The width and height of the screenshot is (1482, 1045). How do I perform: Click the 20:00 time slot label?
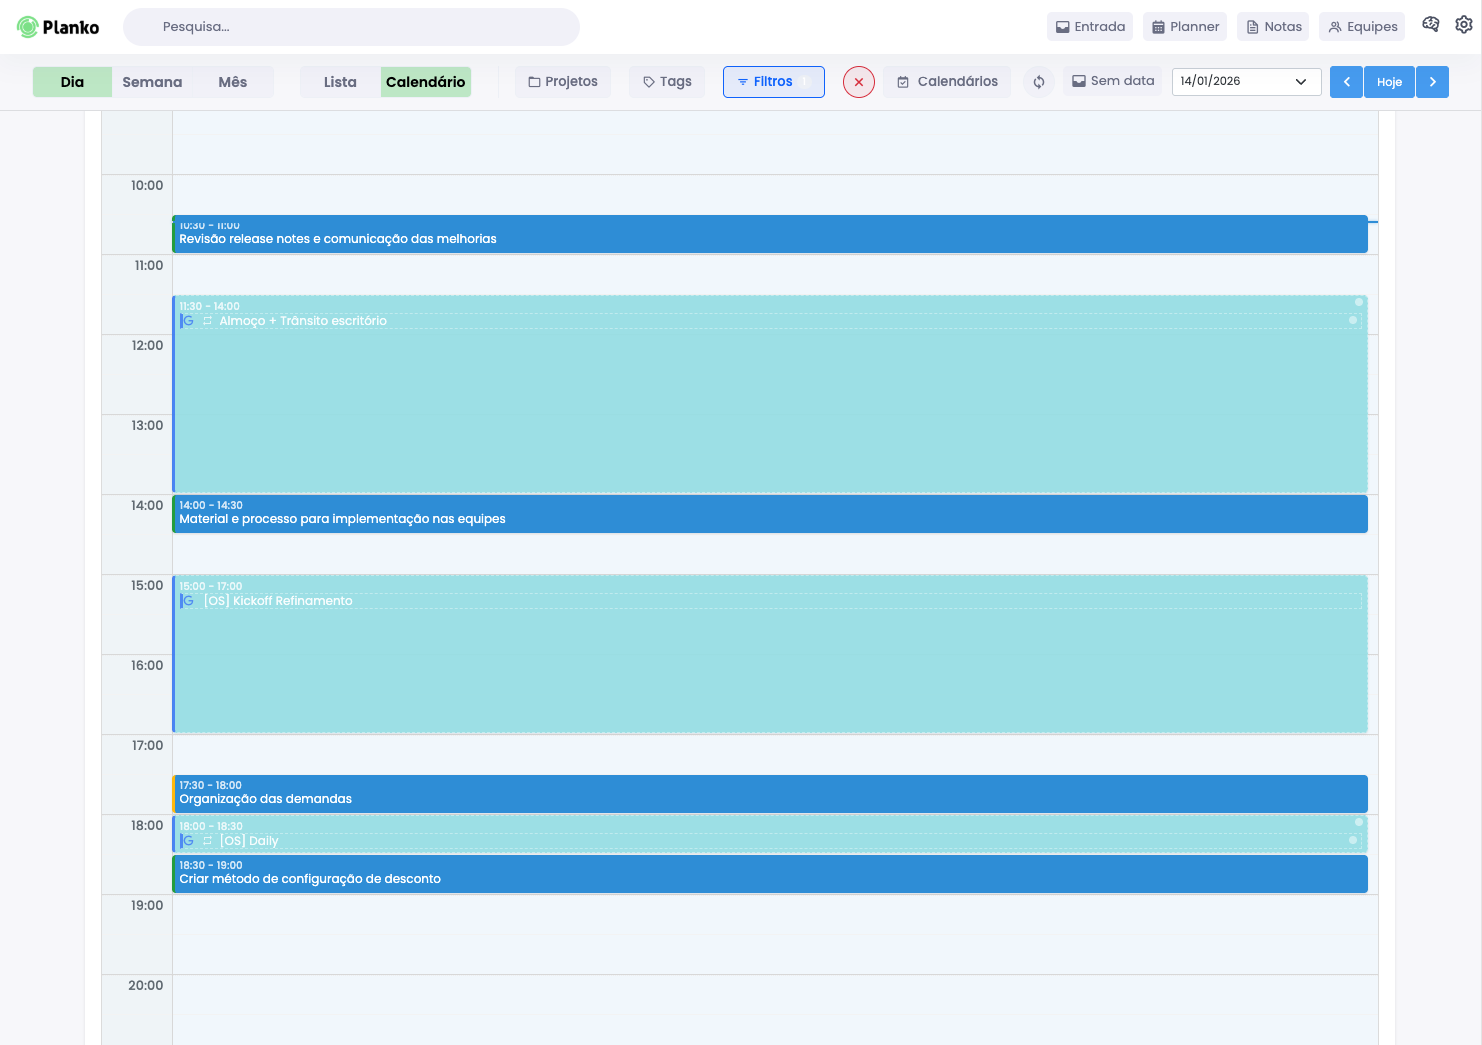coord(146,985)
